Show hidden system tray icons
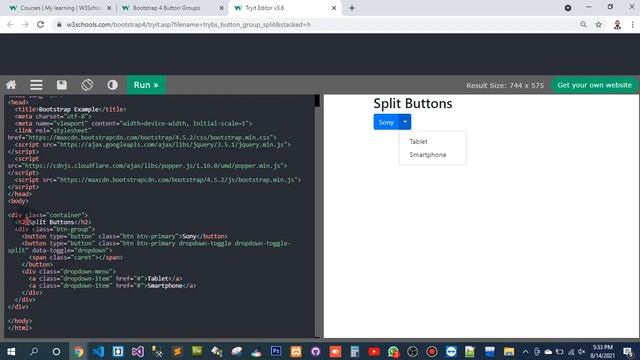 (x=525, y=351)
